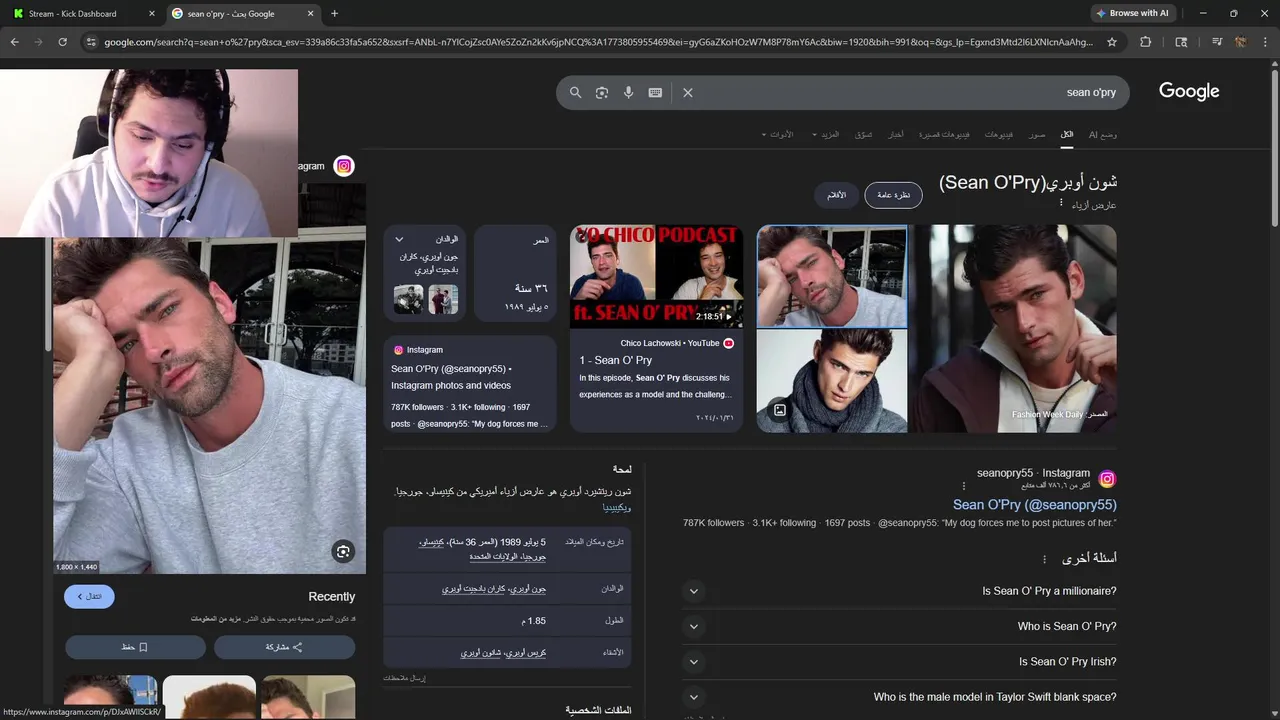Open the الأدوات tools dropdown
Image resolution: width=1280 pixels, height=720 pixels.
tap(777, 134)
